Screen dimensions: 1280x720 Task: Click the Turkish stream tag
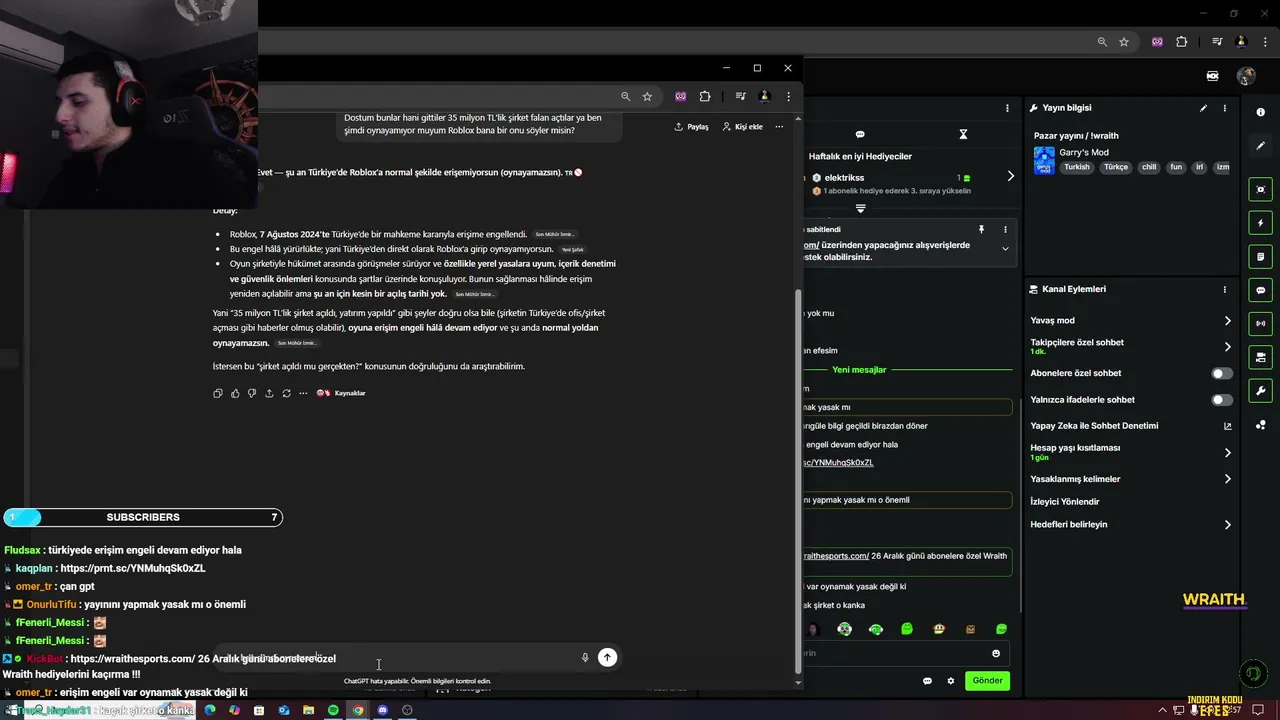coord(1077,168)
